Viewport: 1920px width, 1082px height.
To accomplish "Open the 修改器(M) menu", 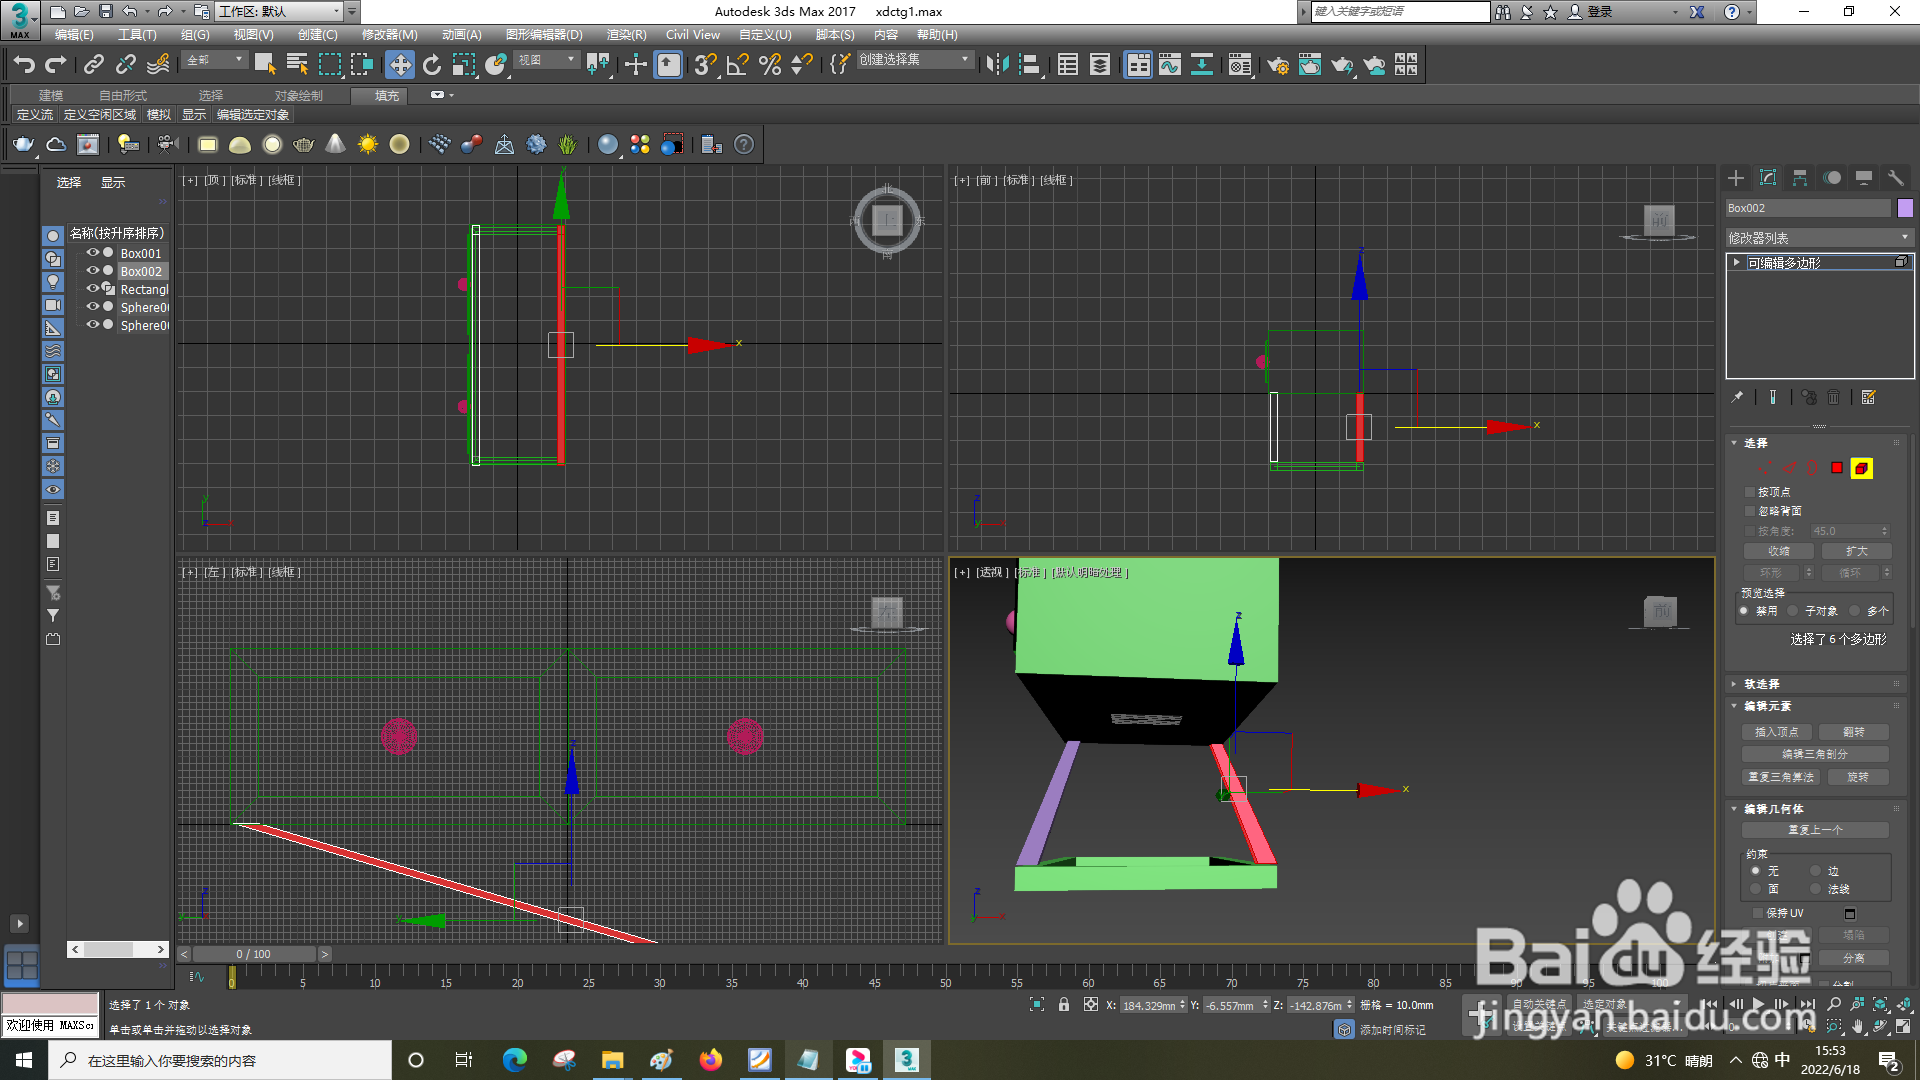I will (x=389, y=35).
